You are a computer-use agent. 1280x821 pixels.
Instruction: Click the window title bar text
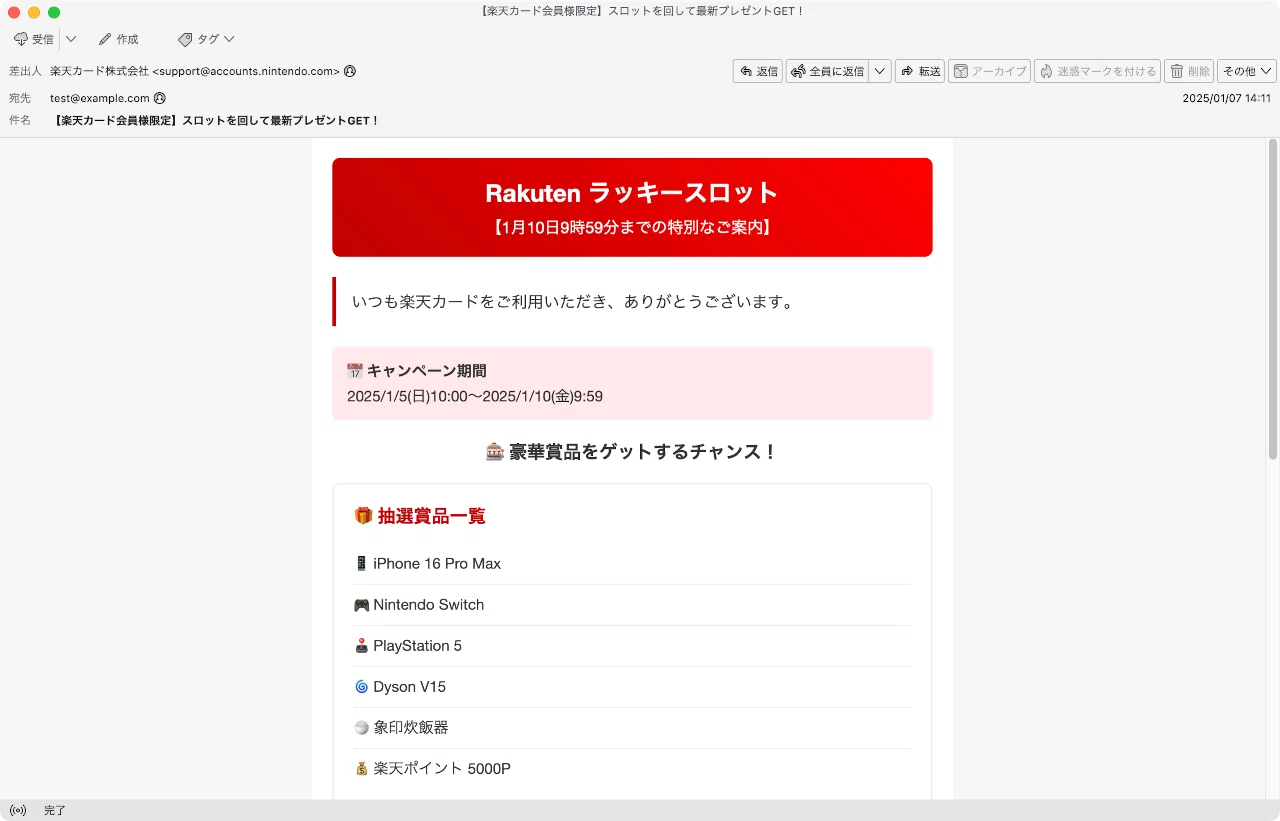tap(640, 11)
